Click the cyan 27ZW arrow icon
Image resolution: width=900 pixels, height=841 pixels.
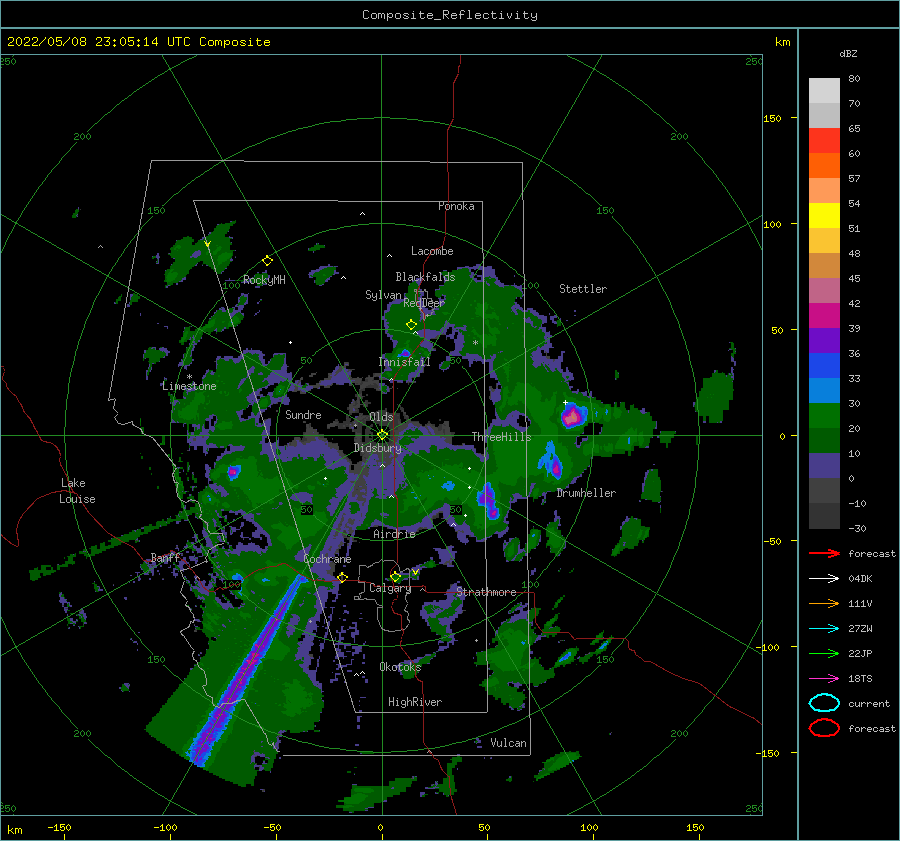pos(824,629)
